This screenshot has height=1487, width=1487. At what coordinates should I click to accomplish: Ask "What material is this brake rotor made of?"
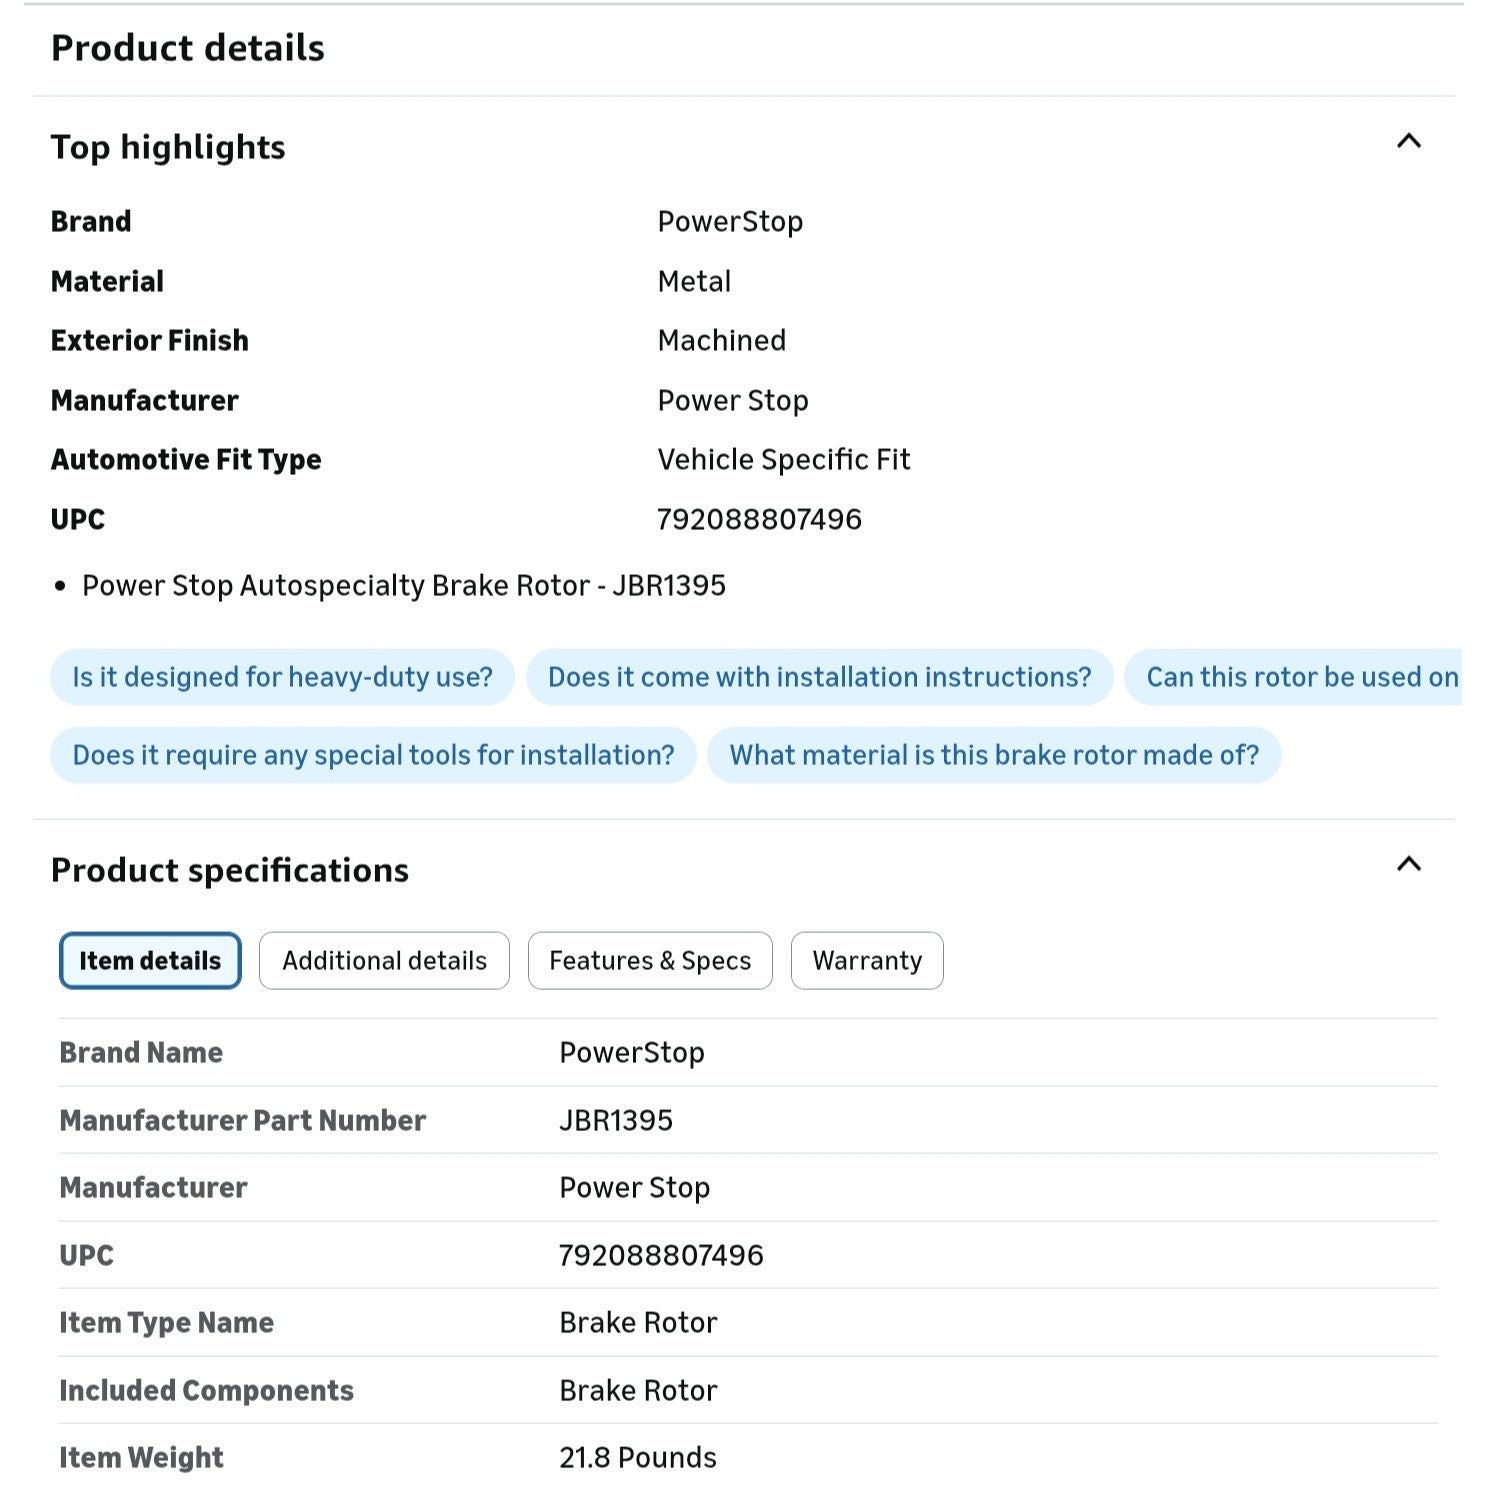coord(994,755)
